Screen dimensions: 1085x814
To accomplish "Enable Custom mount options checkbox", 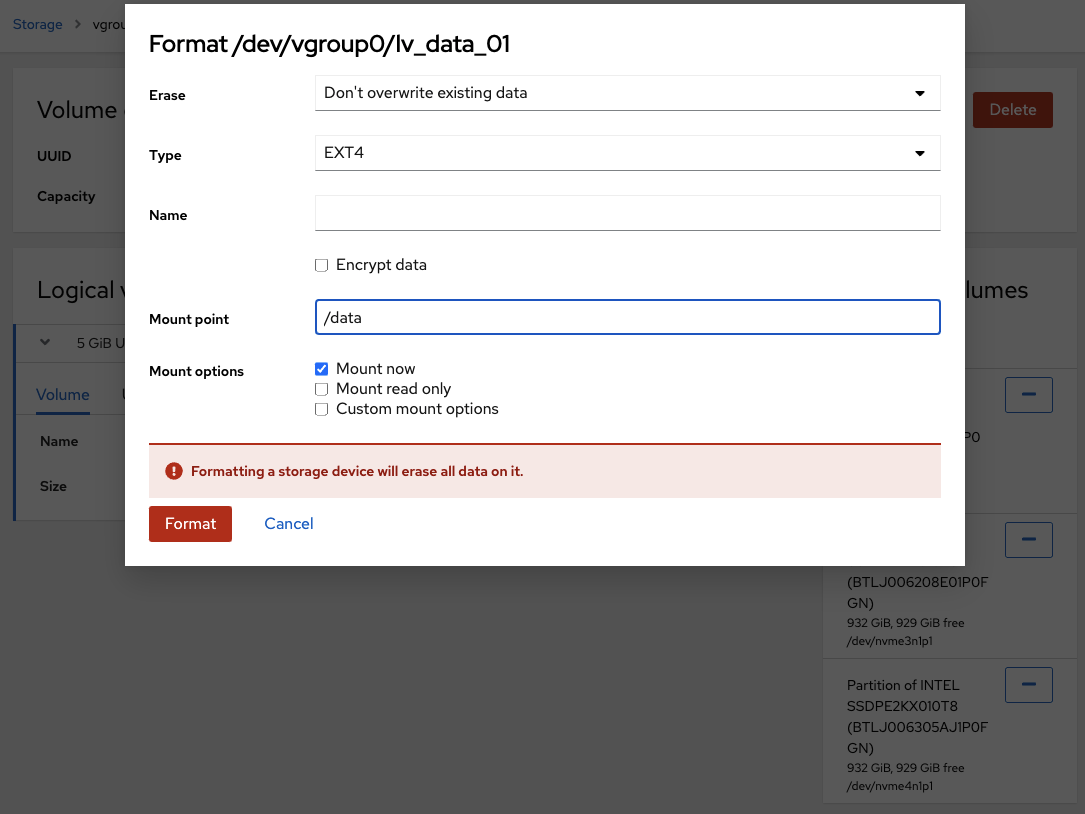I will [322, 409].
